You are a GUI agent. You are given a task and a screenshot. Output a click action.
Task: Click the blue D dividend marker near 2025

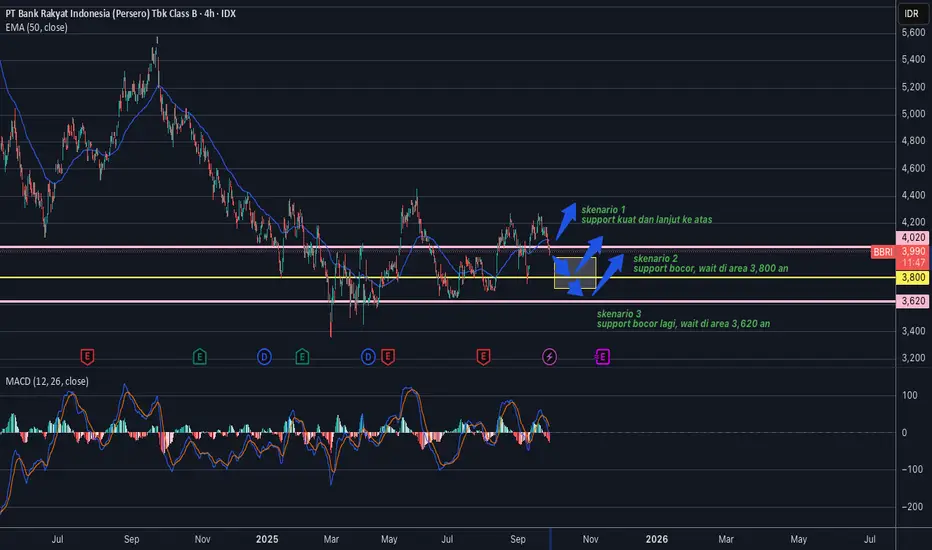pos(265,357)
